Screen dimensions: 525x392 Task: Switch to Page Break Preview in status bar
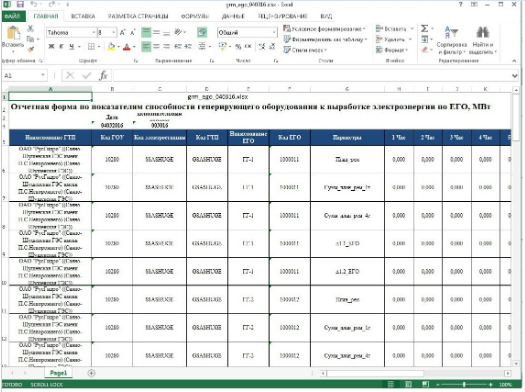pos(425,384)
